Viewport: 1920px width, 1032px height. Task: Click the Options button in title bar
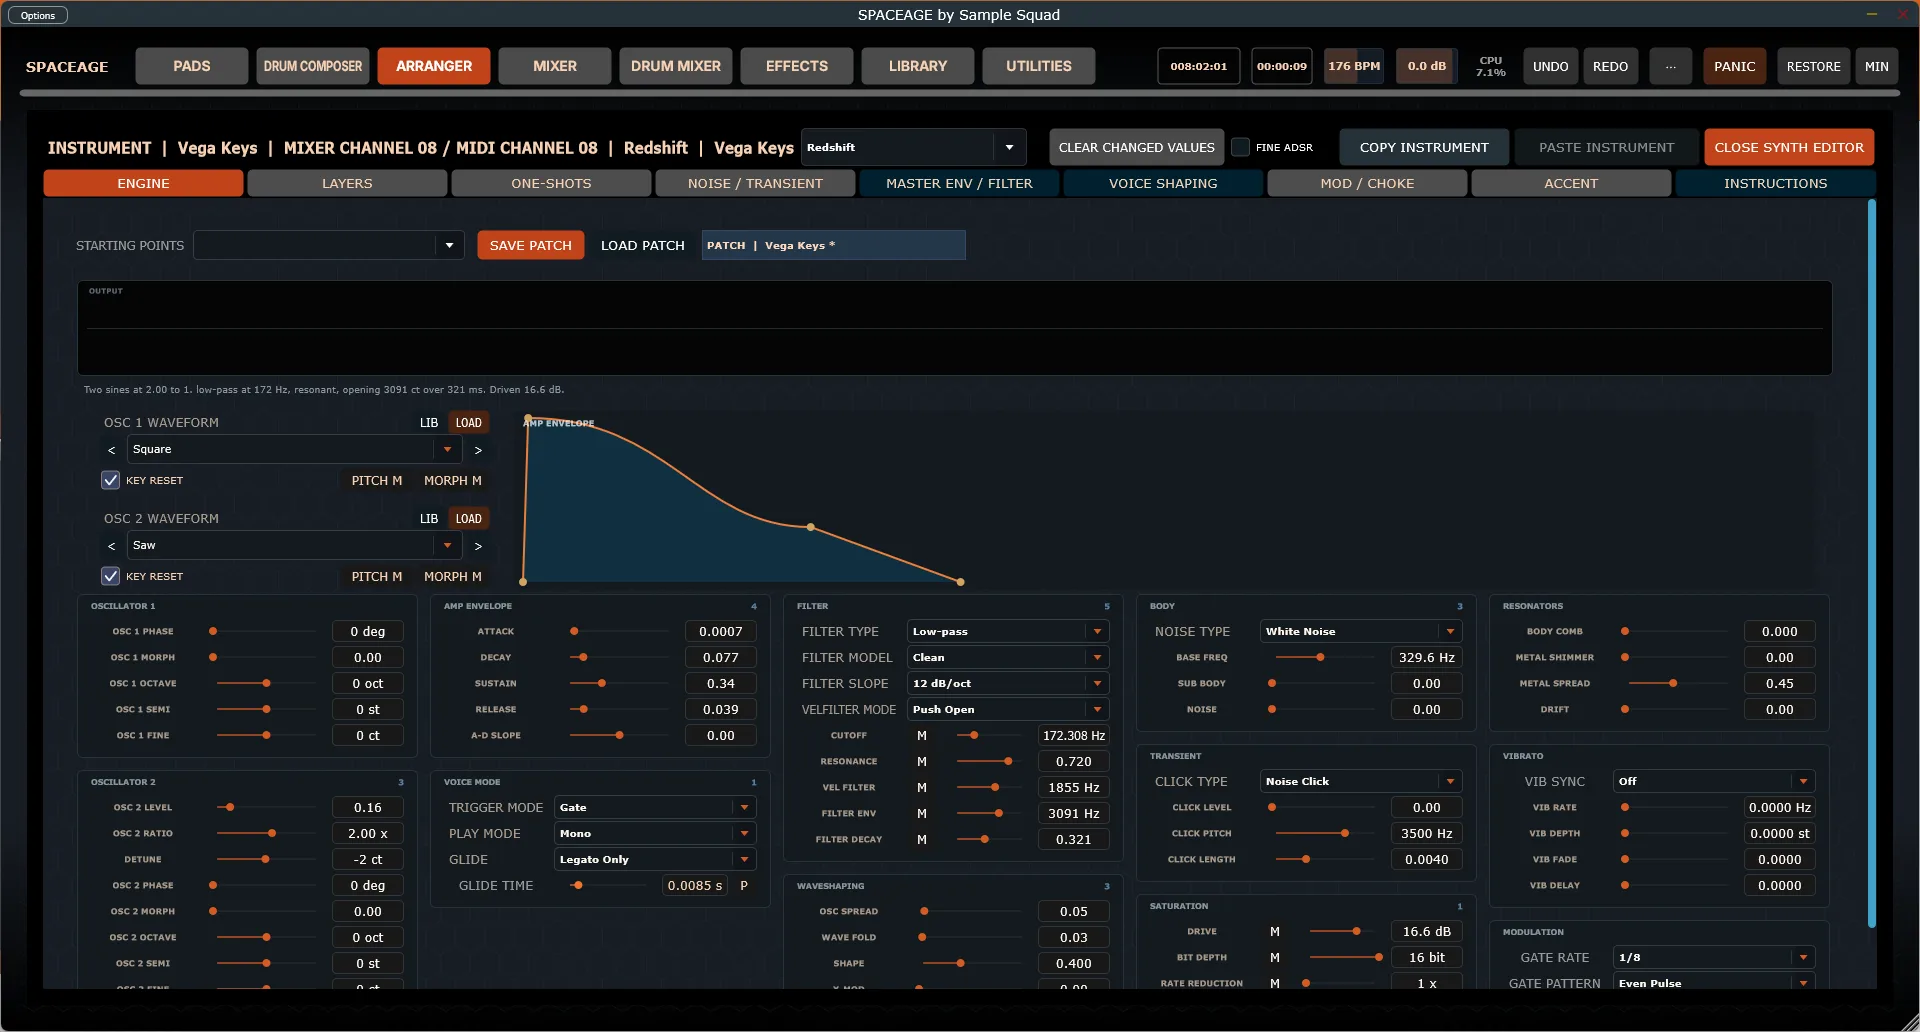(x=38, y=16)
